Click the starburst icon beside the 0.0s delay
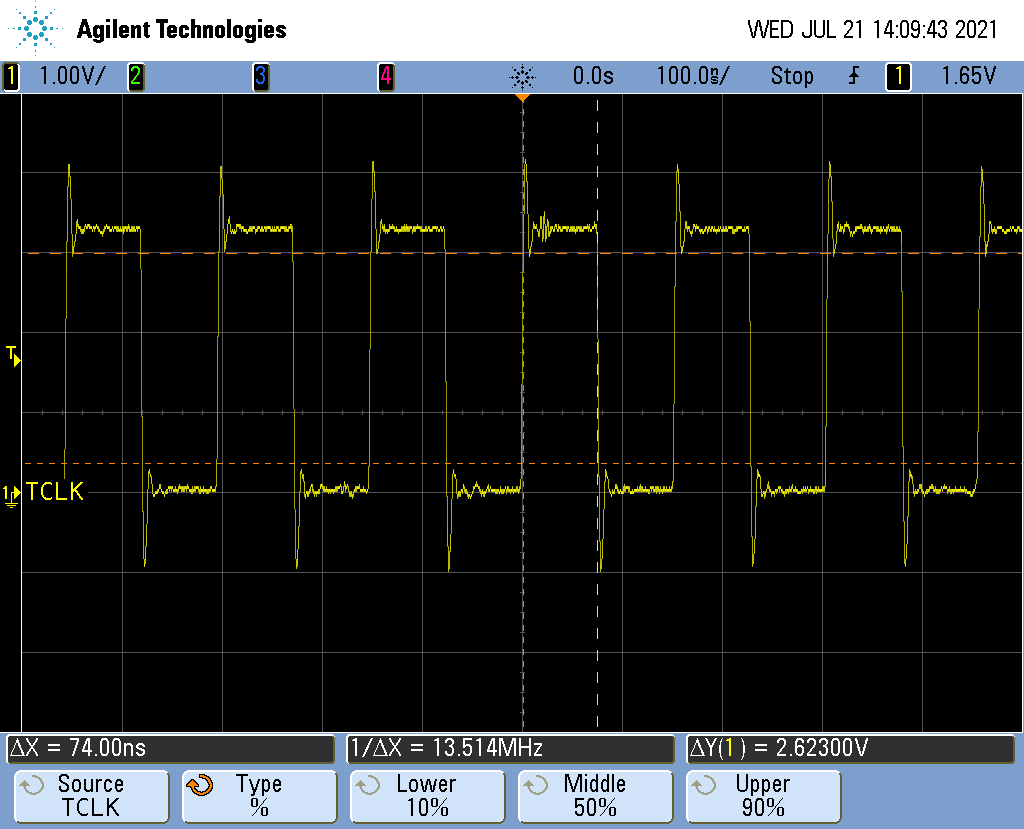Image resolution: width=1024 pixels, height=829 pixels. click(522, 76)
